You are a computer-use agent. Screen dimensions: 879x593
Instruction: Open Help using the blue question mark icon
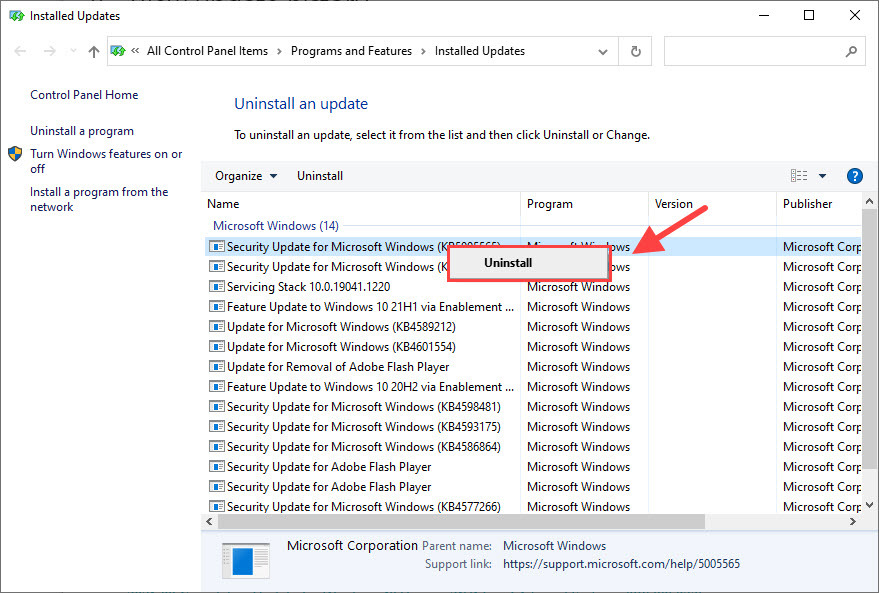tap(854, 175)
